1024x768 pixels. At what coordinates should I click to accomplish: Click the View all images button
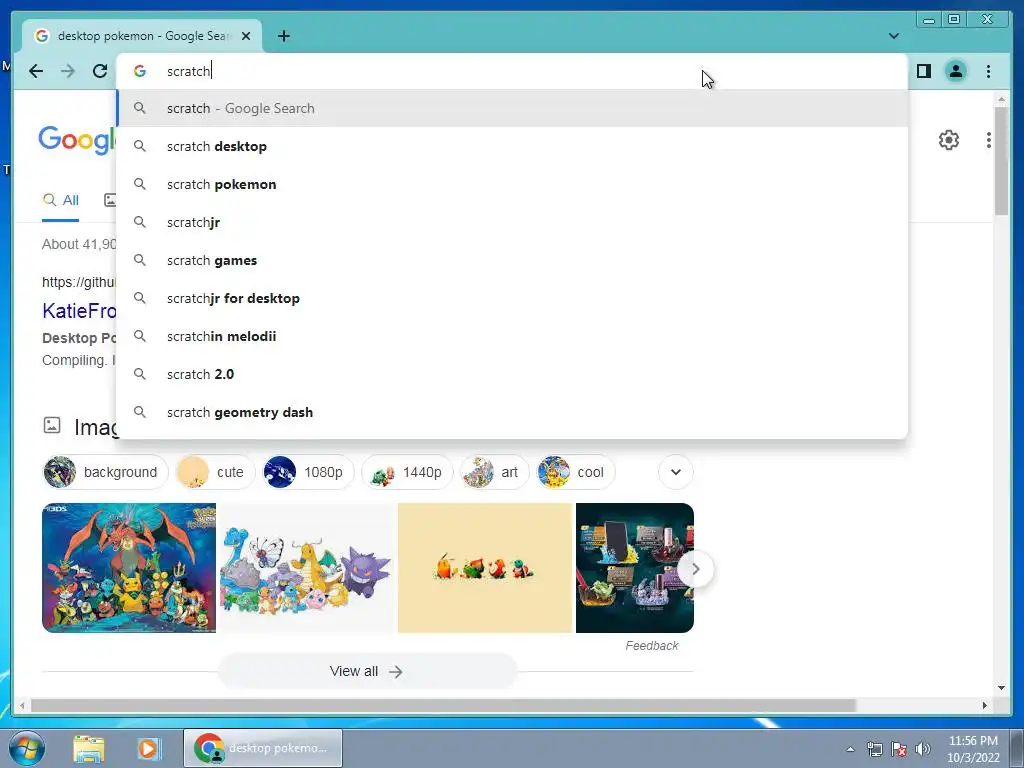point(366,671)
